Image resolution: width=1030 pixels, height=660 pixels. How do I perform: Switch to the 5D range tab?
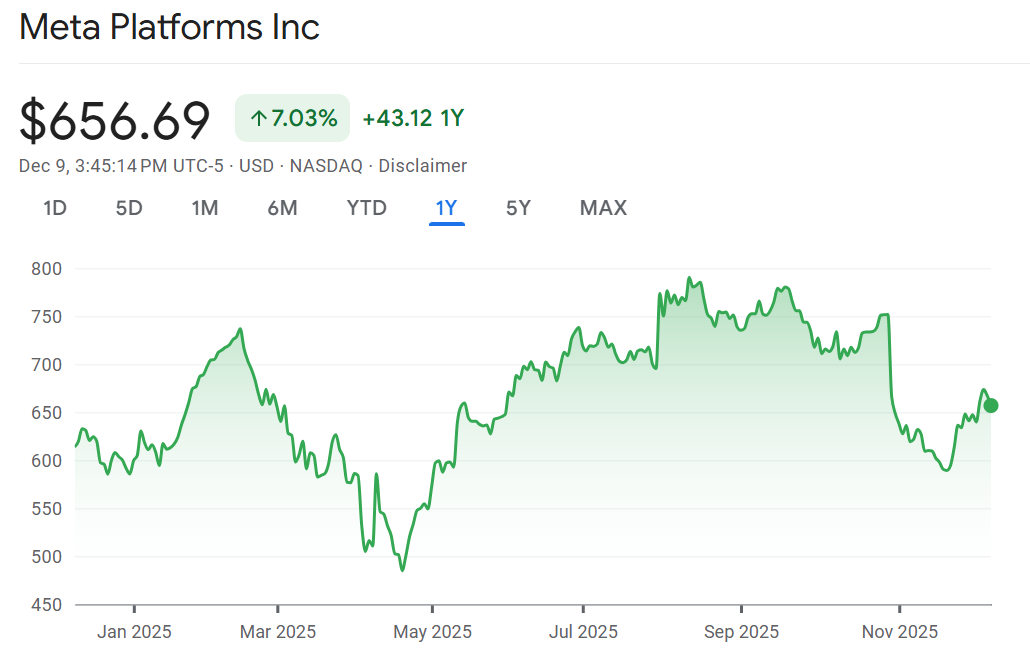click(x=129, y=208)
